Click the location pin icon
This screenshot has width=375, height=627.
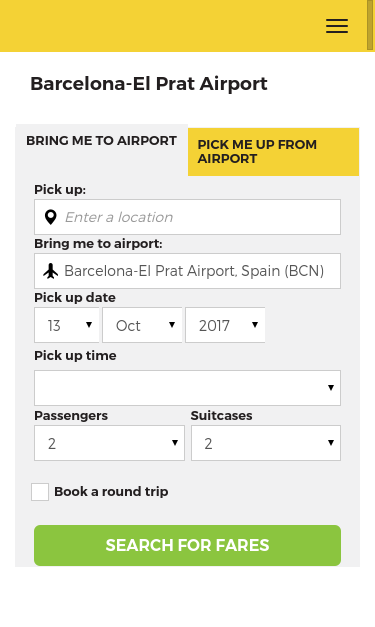tap(50, 217)
